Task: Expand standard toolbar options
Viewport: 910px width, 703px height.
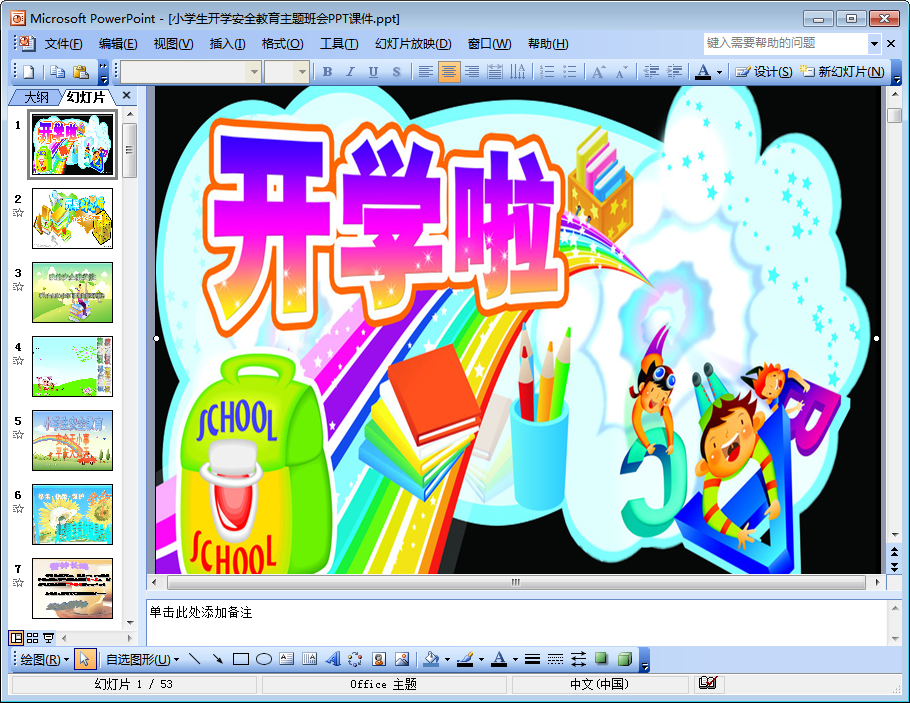Action: click(103, 72)
